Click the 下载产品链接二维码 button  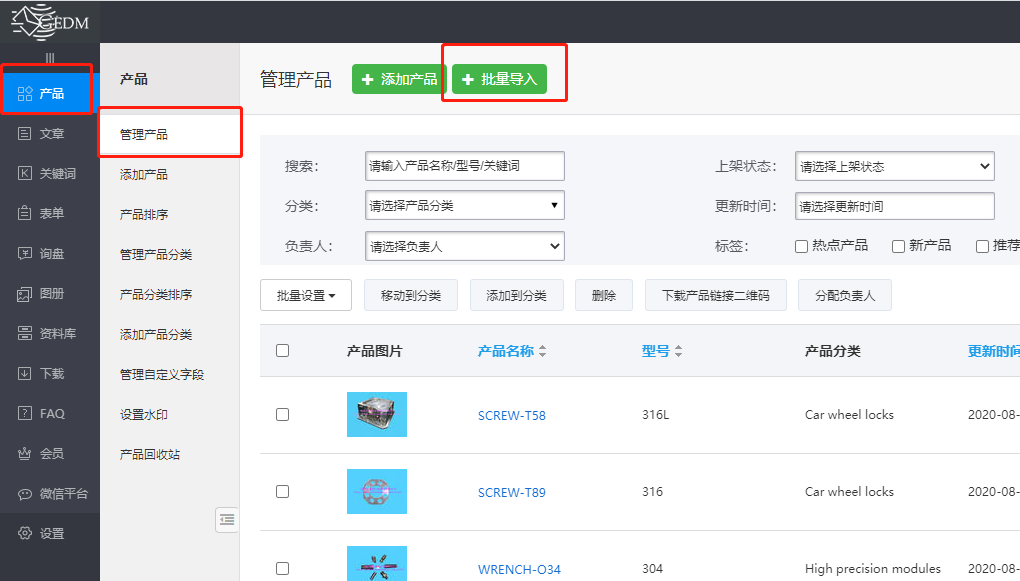pos(716,295)
